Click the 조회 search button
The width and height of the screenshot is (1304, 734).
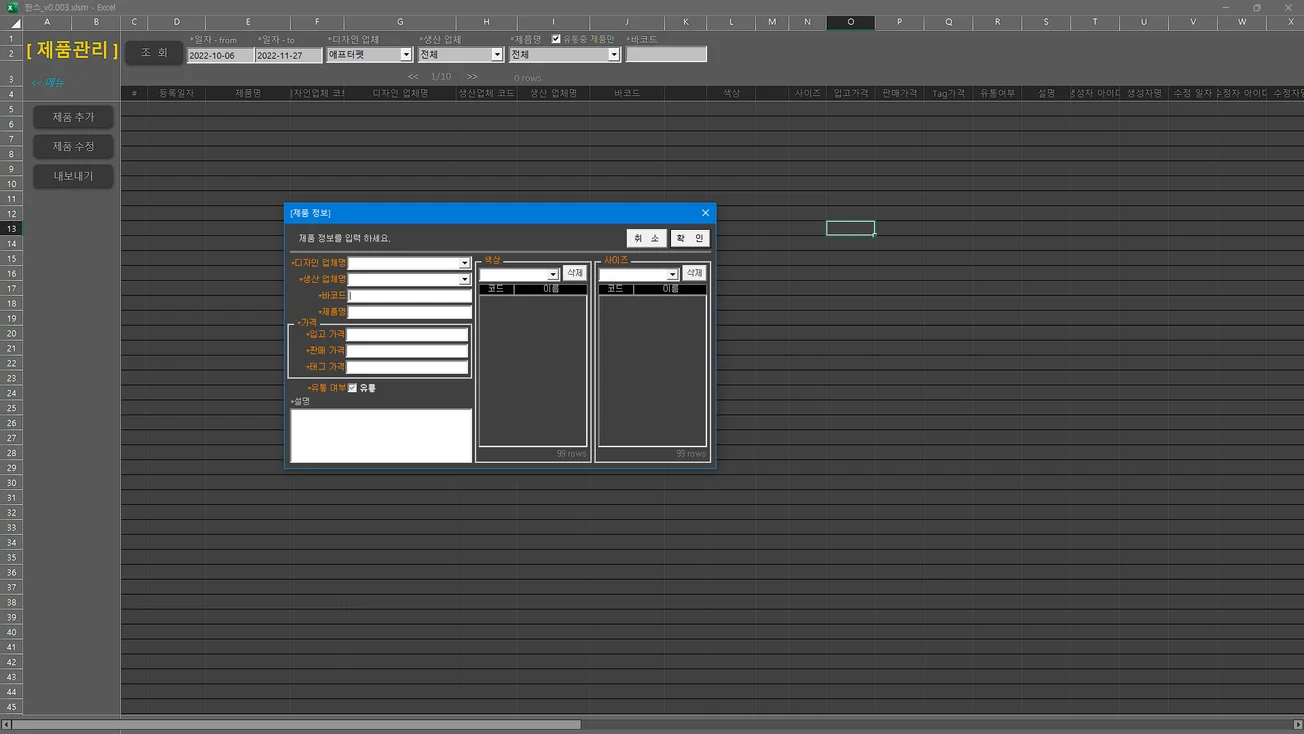tap(154, 53)
